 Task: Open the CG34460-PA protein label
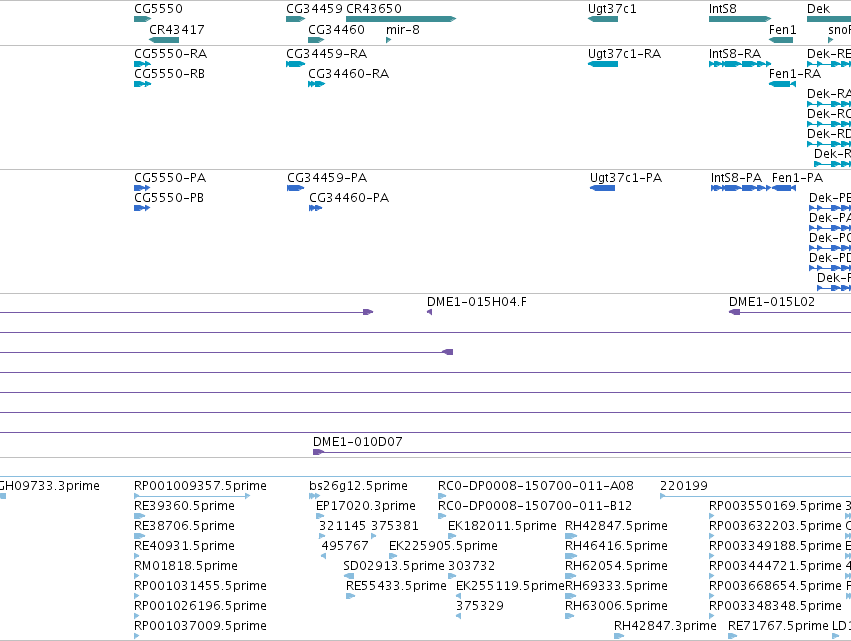click(x=349, y=198)
